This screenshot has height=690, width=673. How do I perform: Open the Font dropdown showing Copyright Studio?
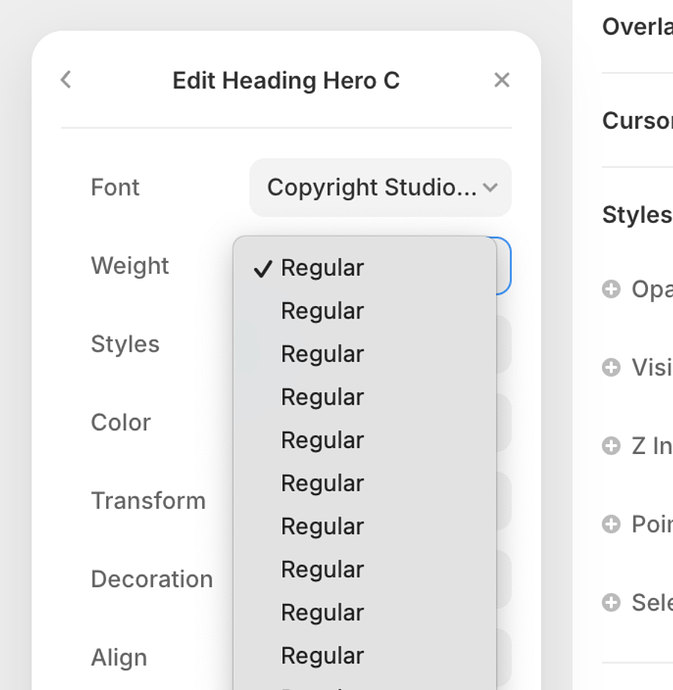[372, 187]
